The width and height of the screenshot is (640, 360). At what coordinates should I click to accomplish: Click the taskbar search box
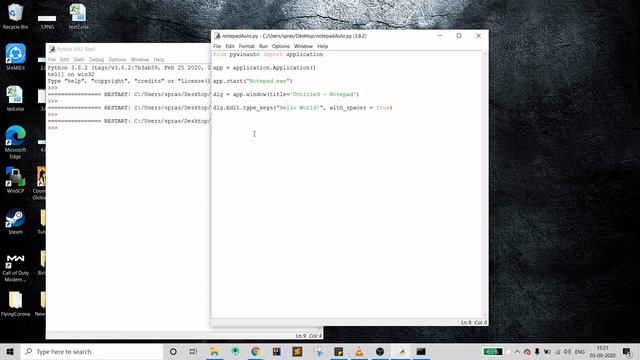click(92, 351)
